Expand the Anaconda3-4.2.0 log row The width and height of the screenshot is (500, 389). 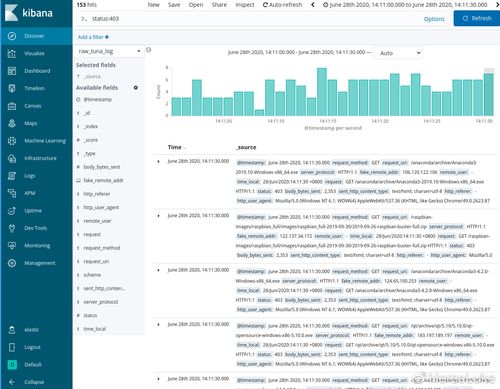(158, 270)
